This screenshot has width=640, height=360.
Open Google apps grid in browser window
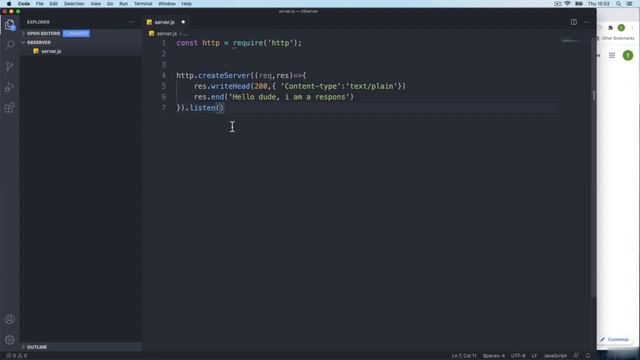click(612, 55)
